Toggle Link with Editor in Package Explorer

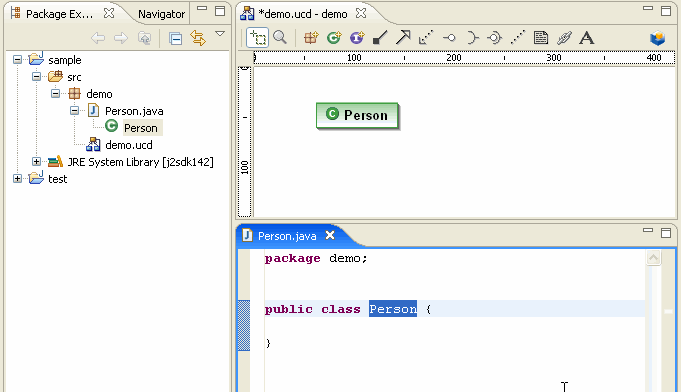coord(198,38)
